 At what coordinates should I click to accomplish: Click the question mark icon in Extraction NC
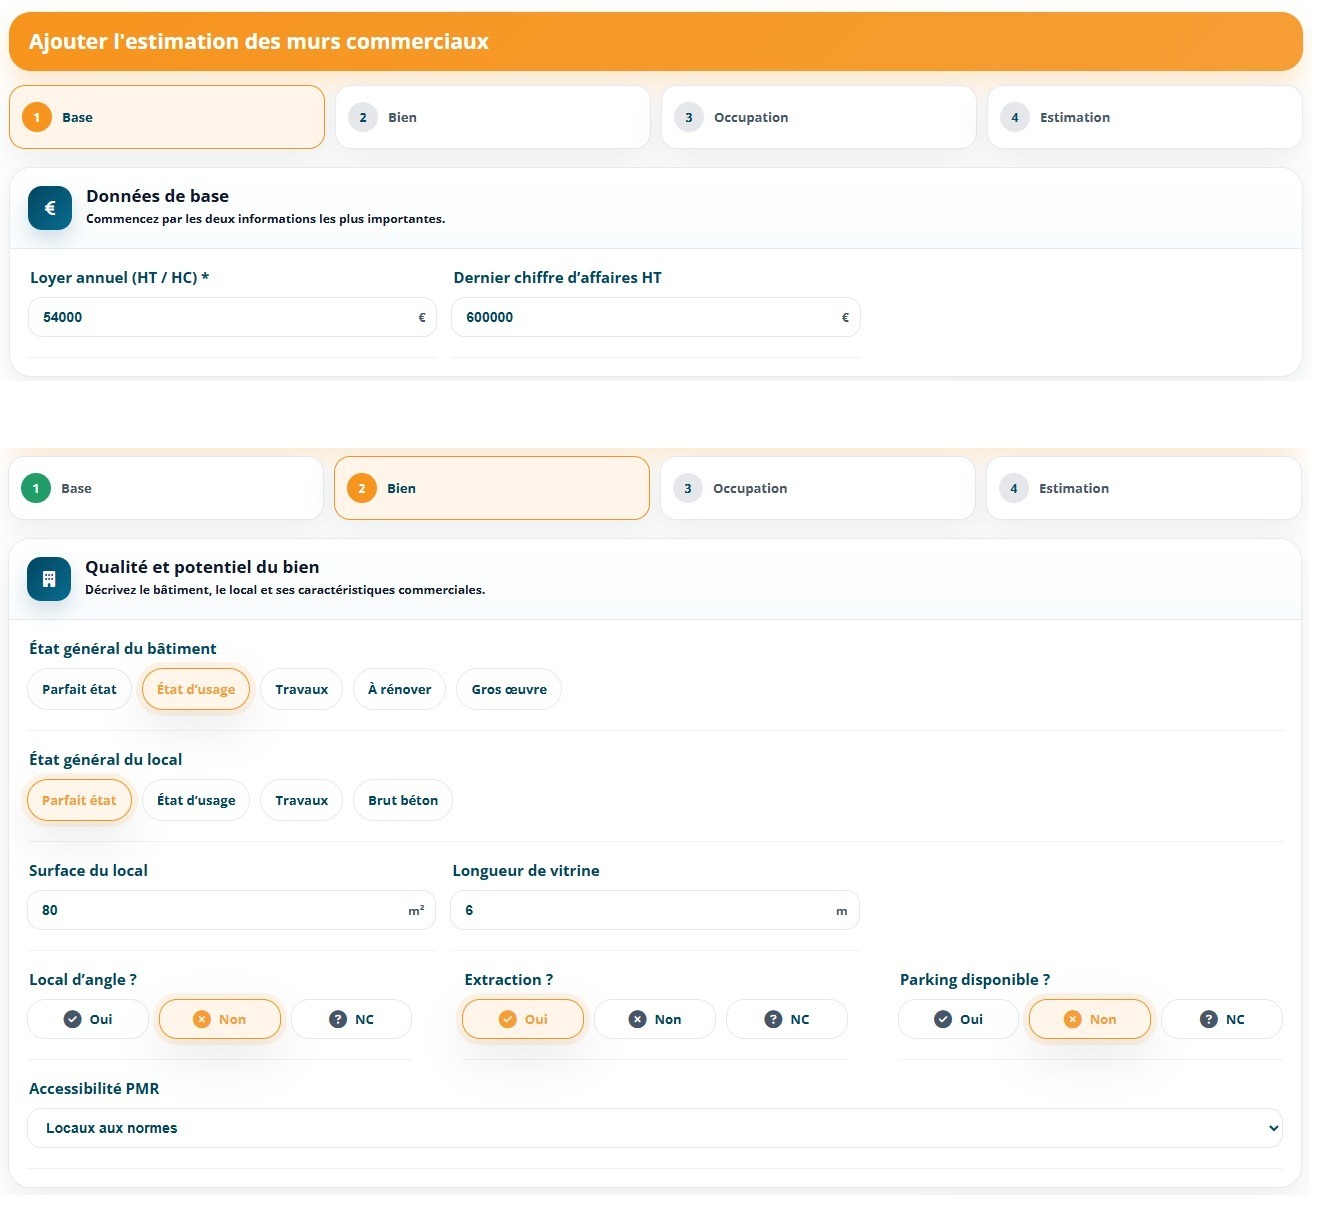click(x=773, y=1019)
